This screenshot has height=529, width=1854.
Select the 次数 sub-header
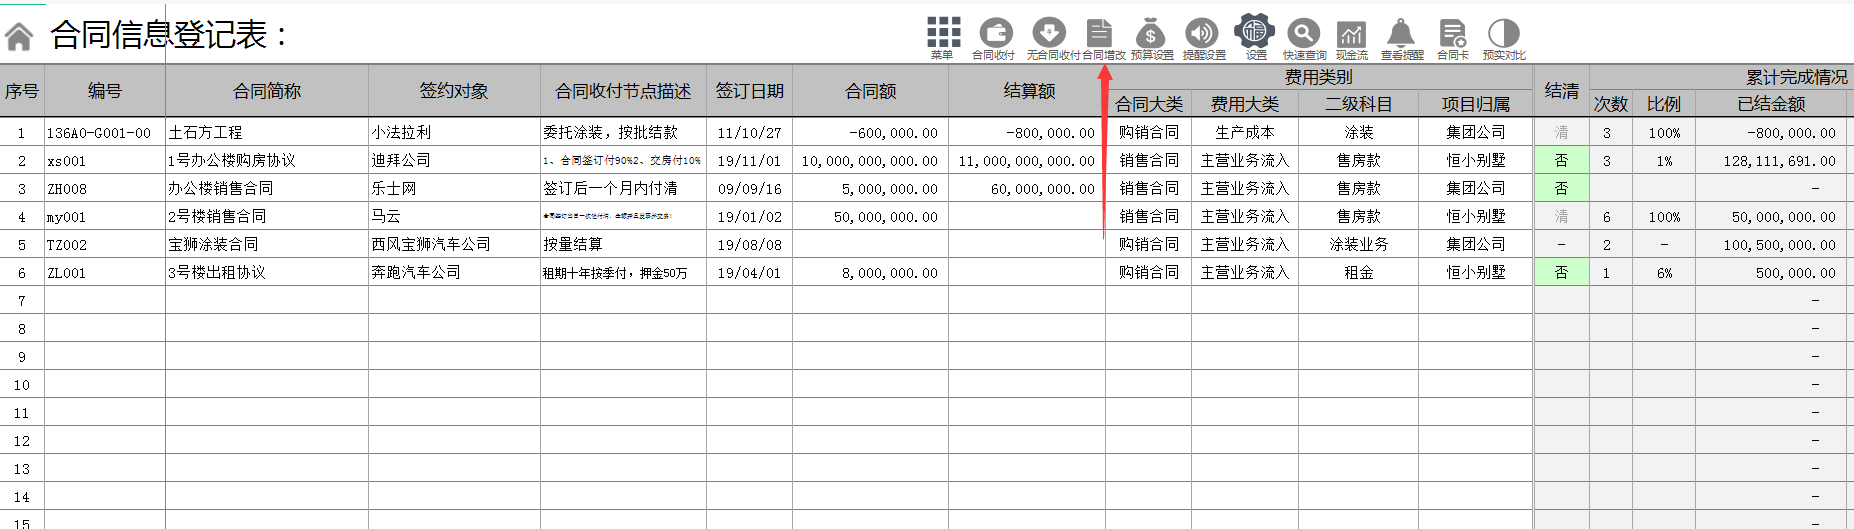click(x=1611, y=104)
